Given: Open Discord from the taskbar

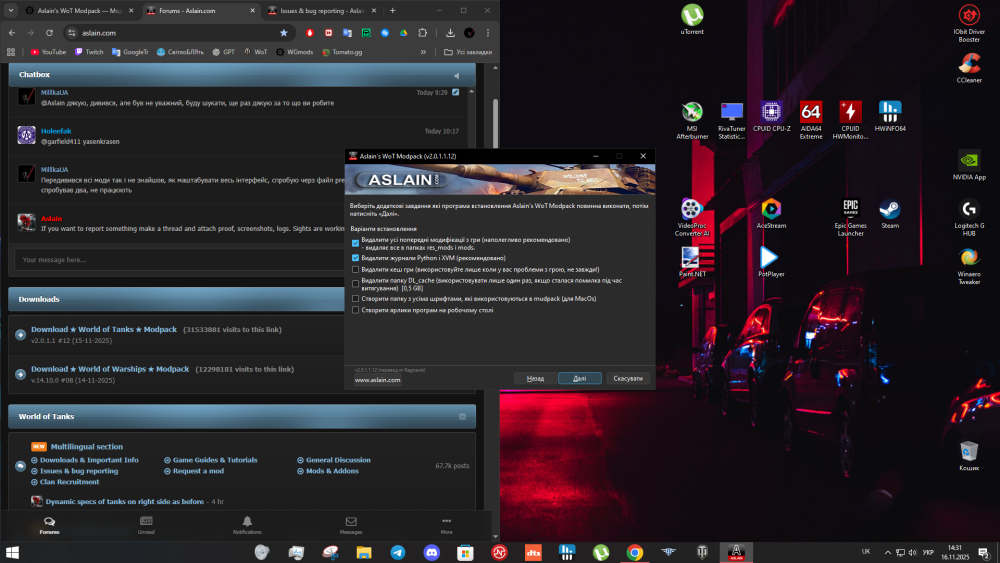Looking at the screenshot, I should pyautogui.click(x=432, y=552).
